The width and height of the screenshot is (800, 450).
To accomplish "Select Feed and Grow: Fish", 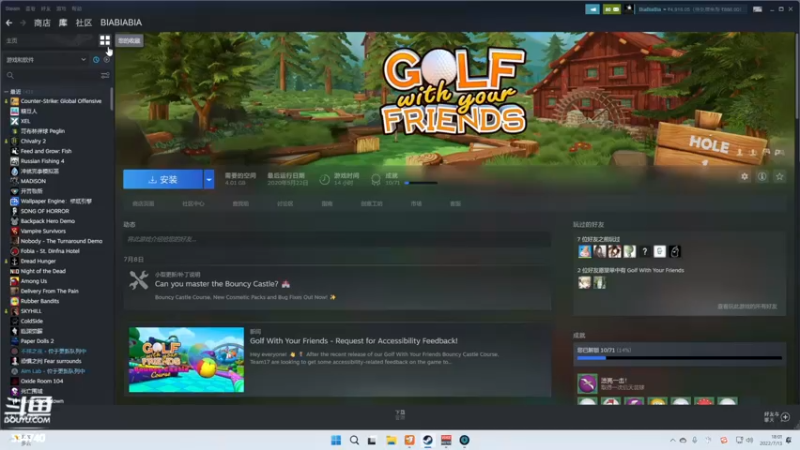I will pyautogui.click(x=46, y=151).
